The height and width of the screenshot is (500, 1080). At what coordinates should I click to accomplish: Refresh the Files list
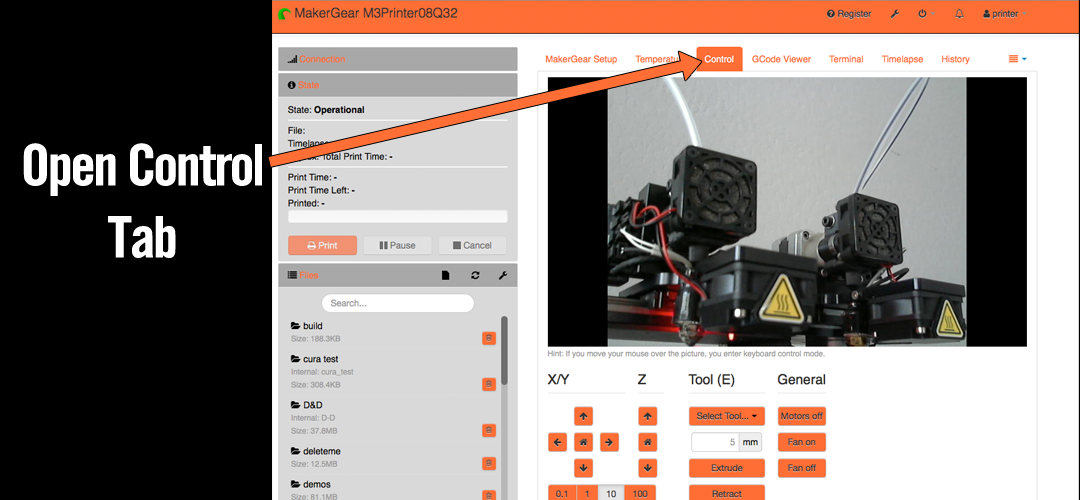pyautogui.click(x=475, y=275)
